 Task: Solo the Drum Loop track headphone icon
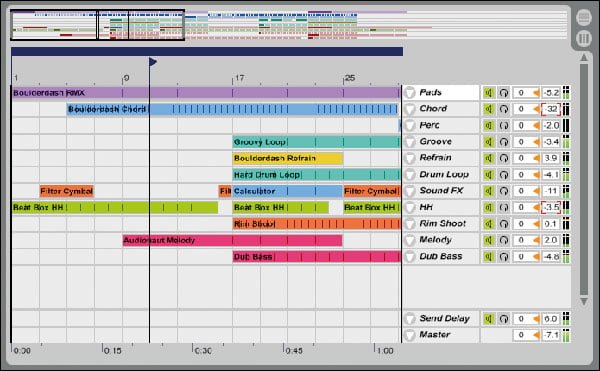[x=504, y=174]
